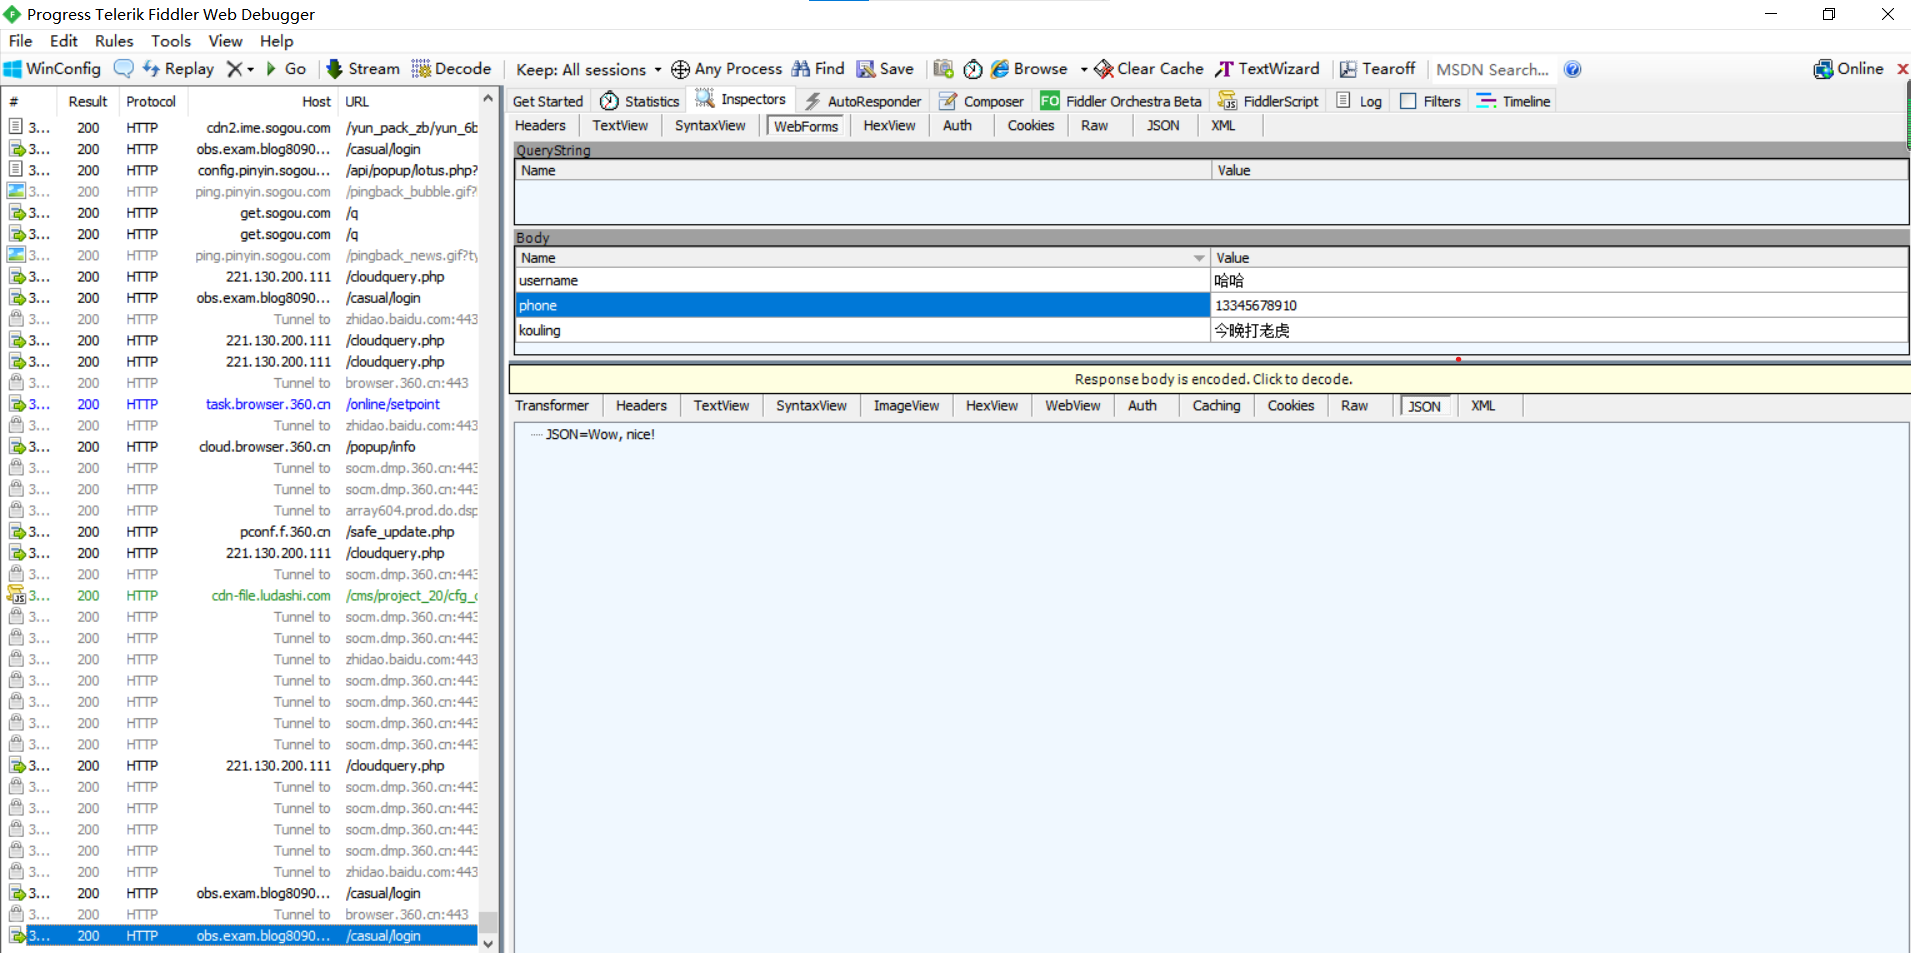Open the Tools menu
This screenshot has height=953, width=1911.
click(x=171, y=41)
